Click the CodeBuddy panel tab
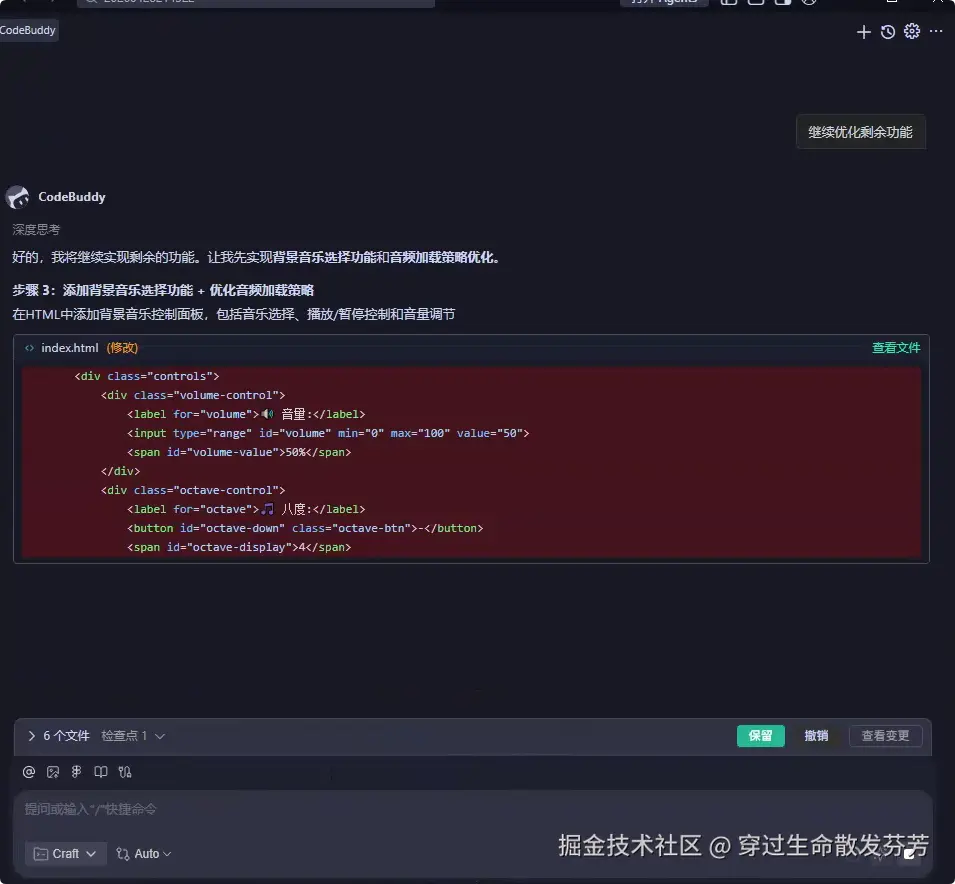Image resolution: width=955 pixels, height=884 pixels. pos(28,30)
